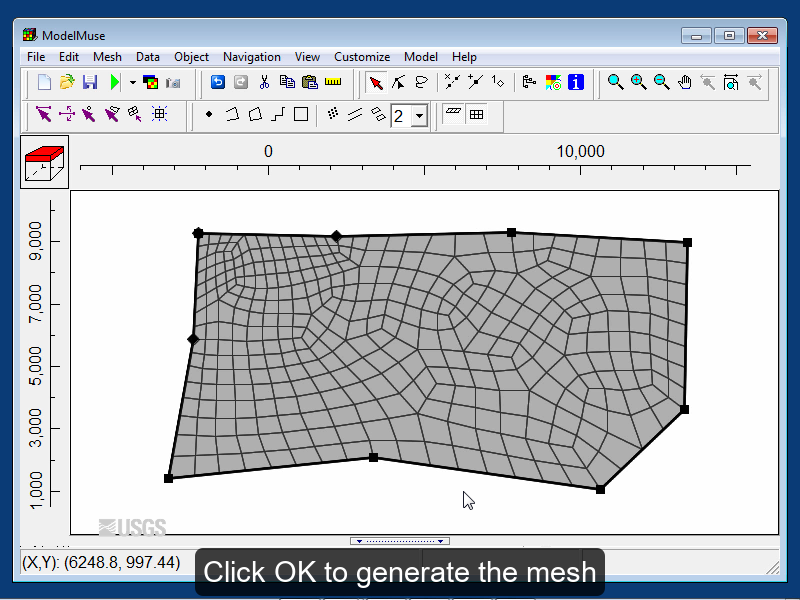
Task: Activate the Measure ruler tool
Action: 333,82
